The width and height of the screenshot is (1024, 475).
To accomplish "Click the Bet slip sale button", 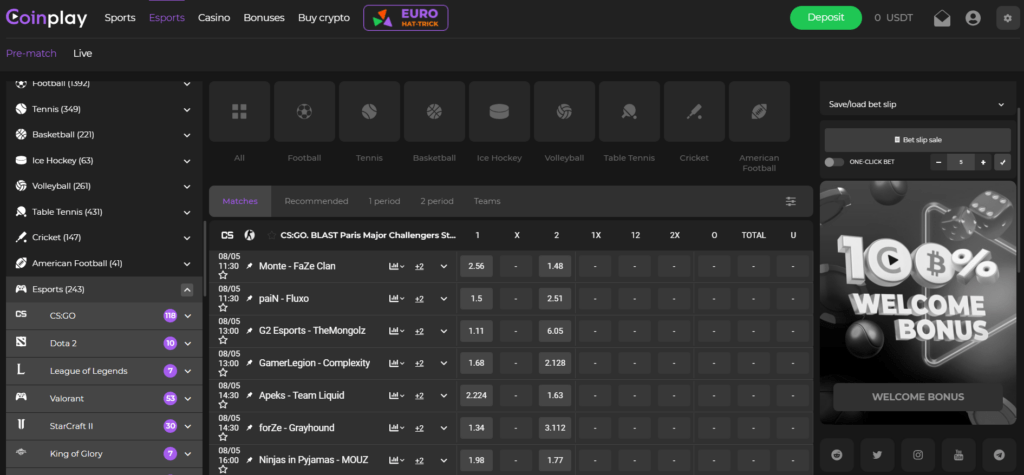I will tap(918, 140).
